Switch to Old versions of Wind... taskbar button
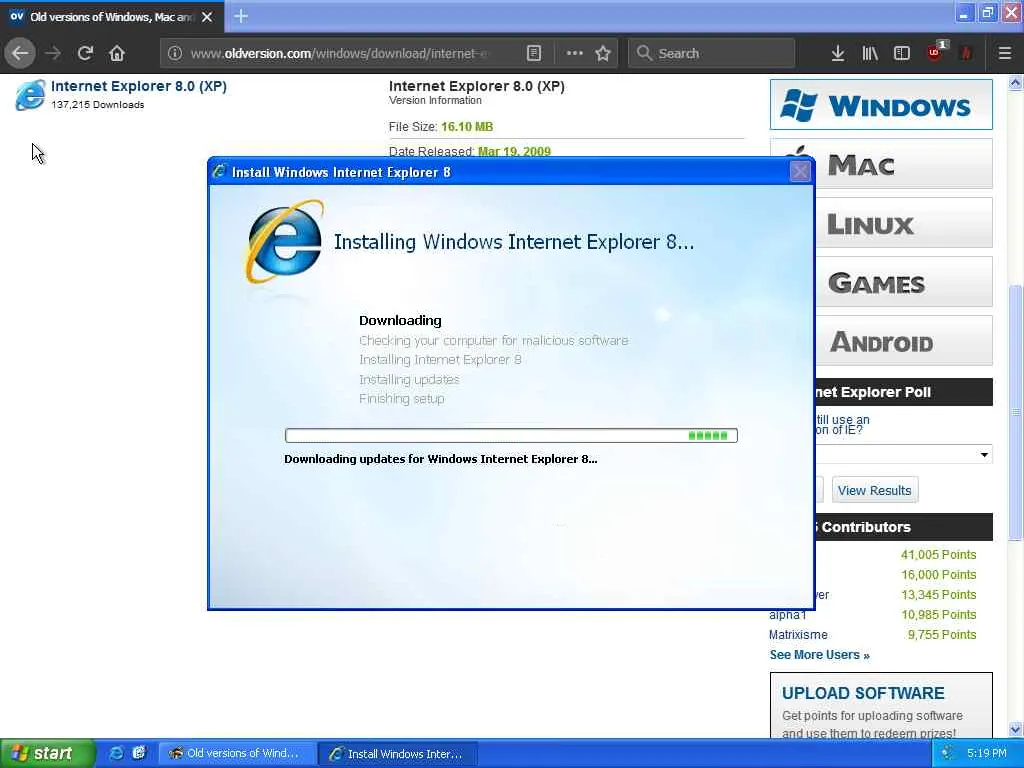 pos(237,754)
